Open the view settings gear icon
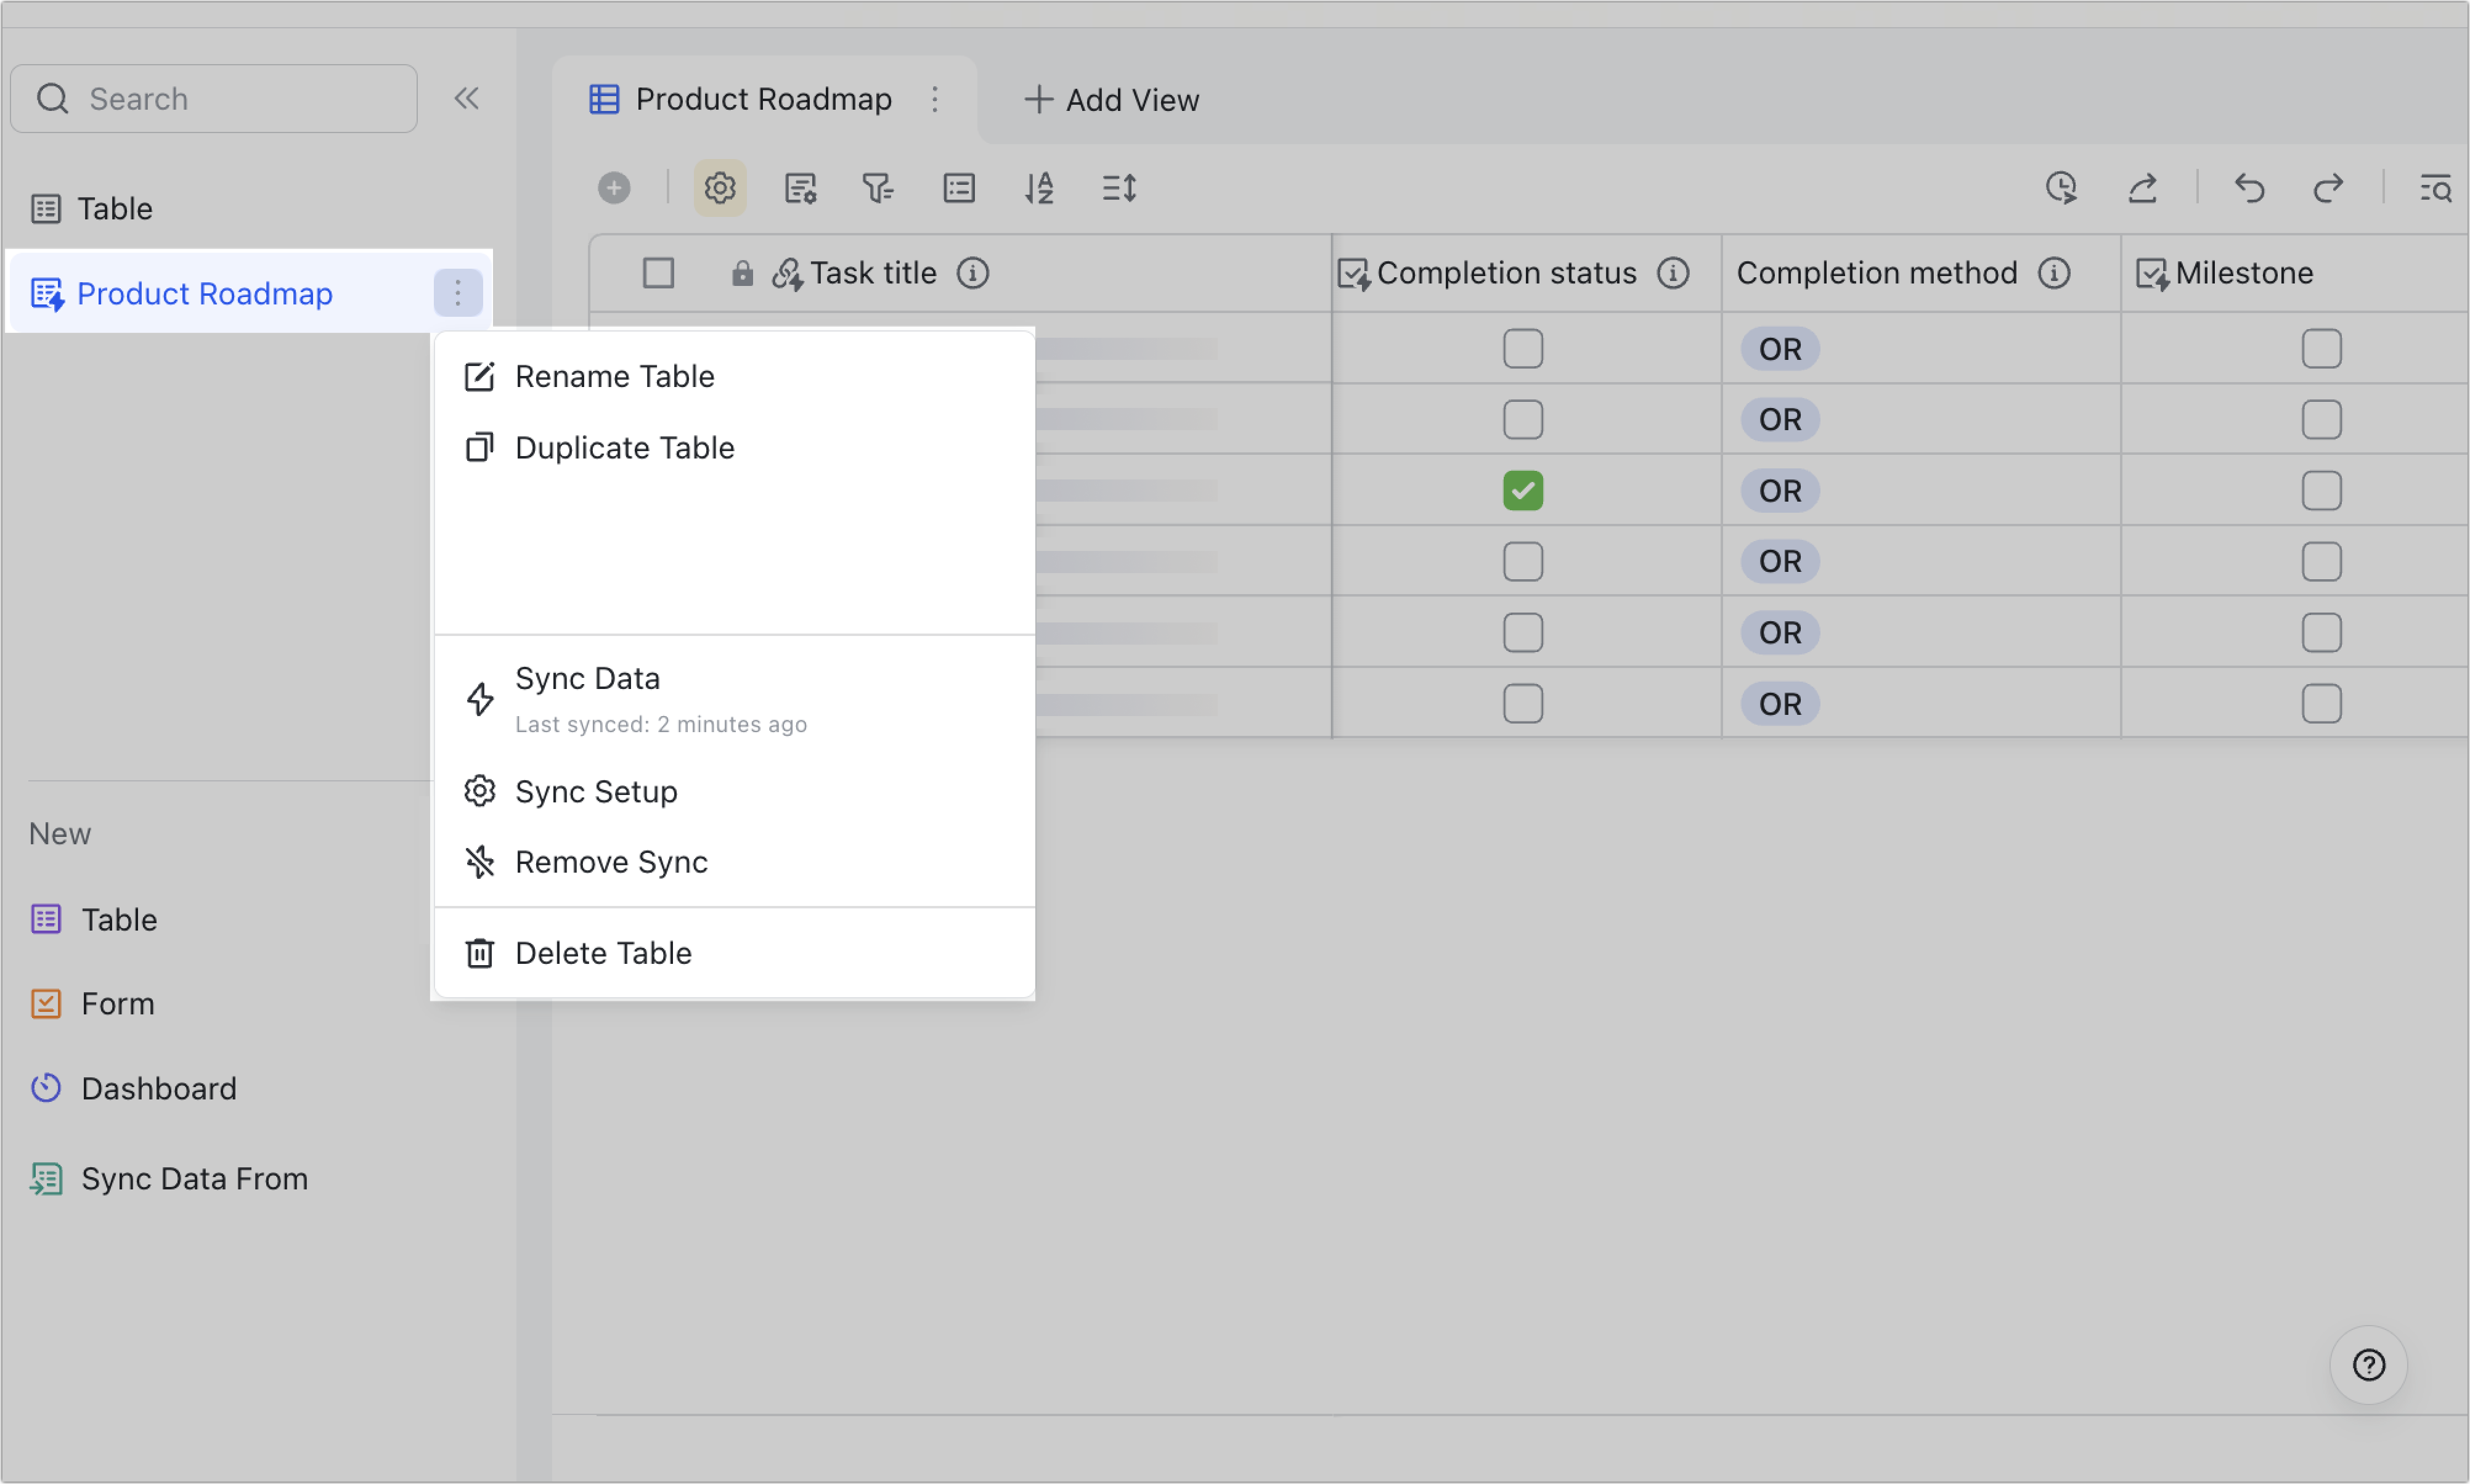Viewport: 2470px width, 1484px height. (719, 188)
